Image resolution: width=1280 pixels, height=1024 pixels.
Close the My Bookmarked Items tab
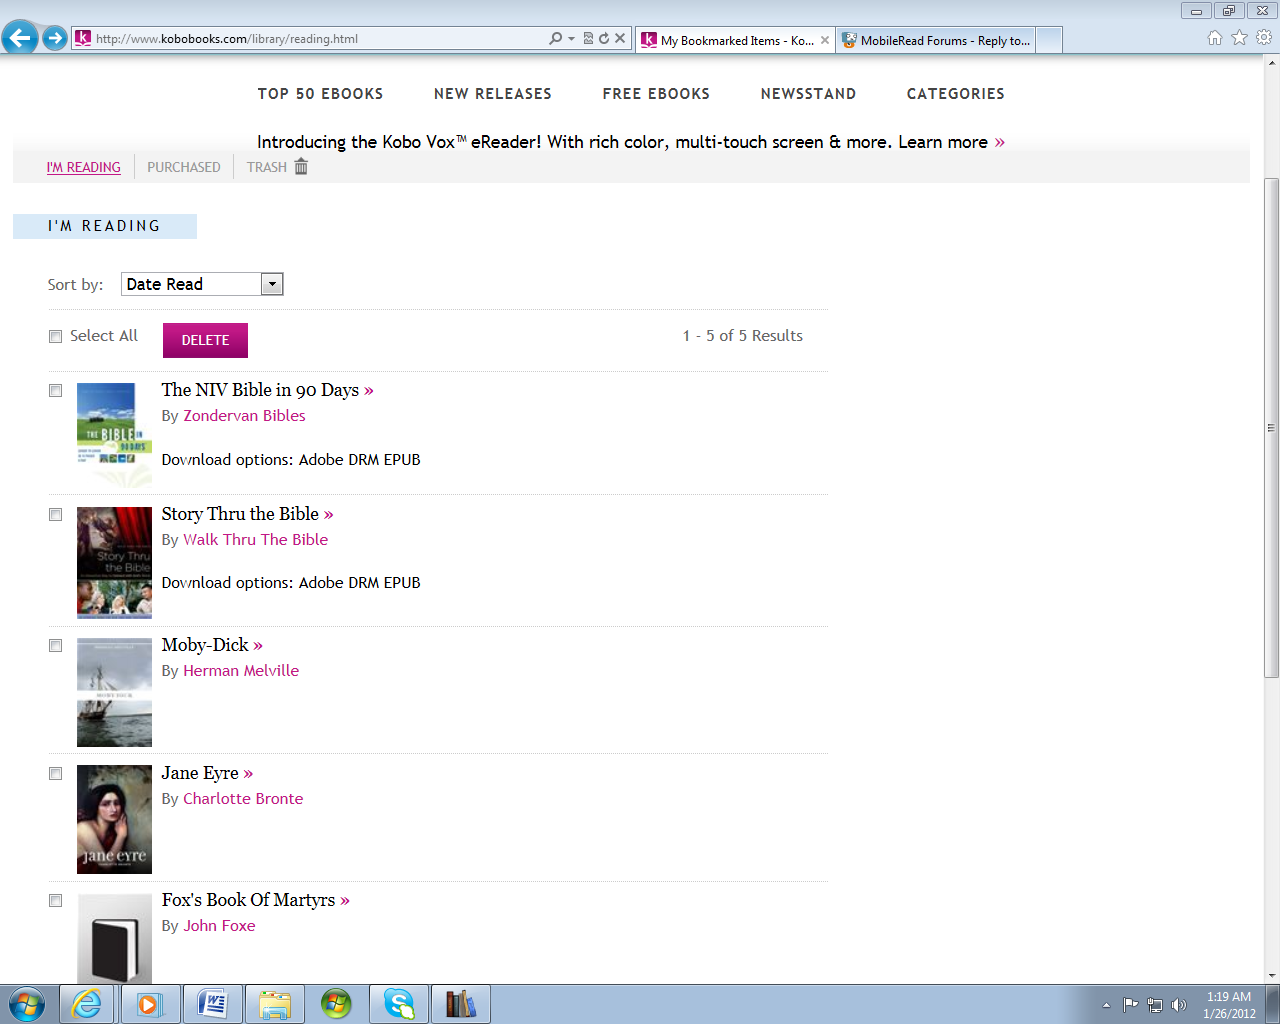tap(825, 40)
